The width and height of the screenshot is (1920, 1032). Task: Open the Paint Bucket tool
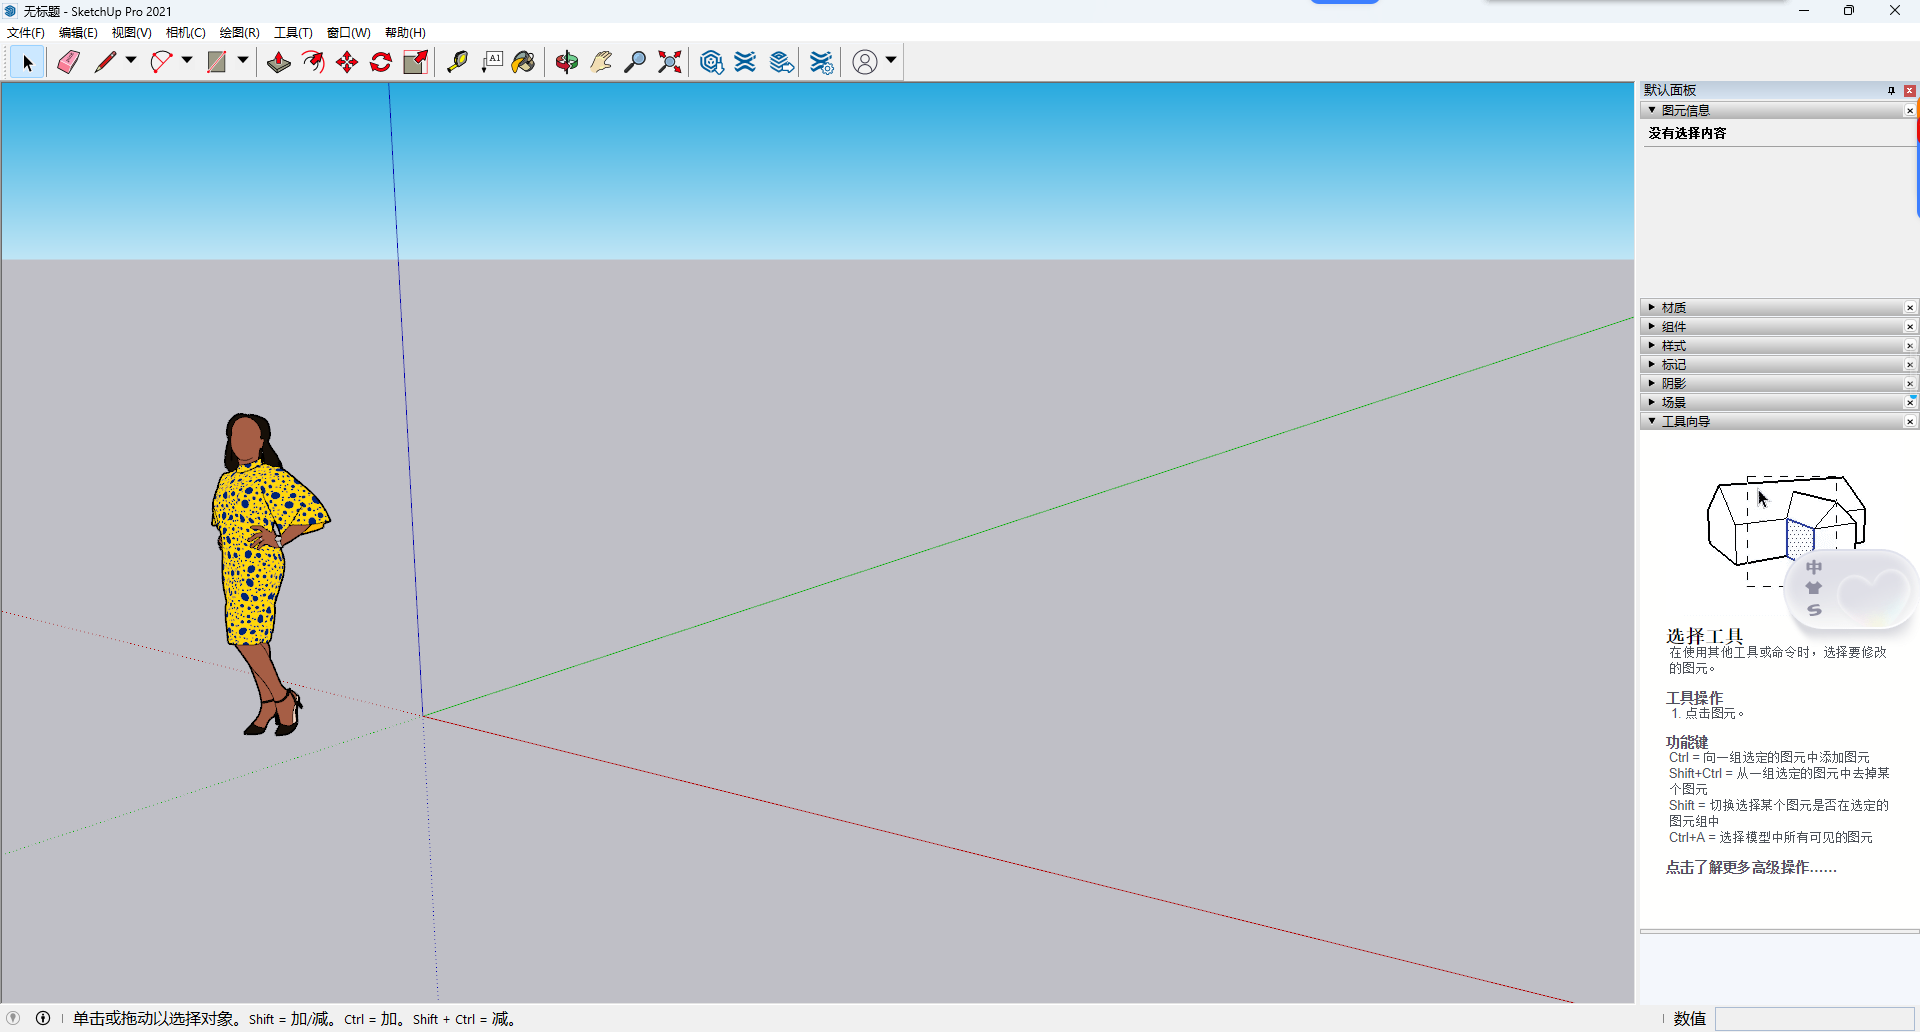pyautogui.click(x=524, y=61)
